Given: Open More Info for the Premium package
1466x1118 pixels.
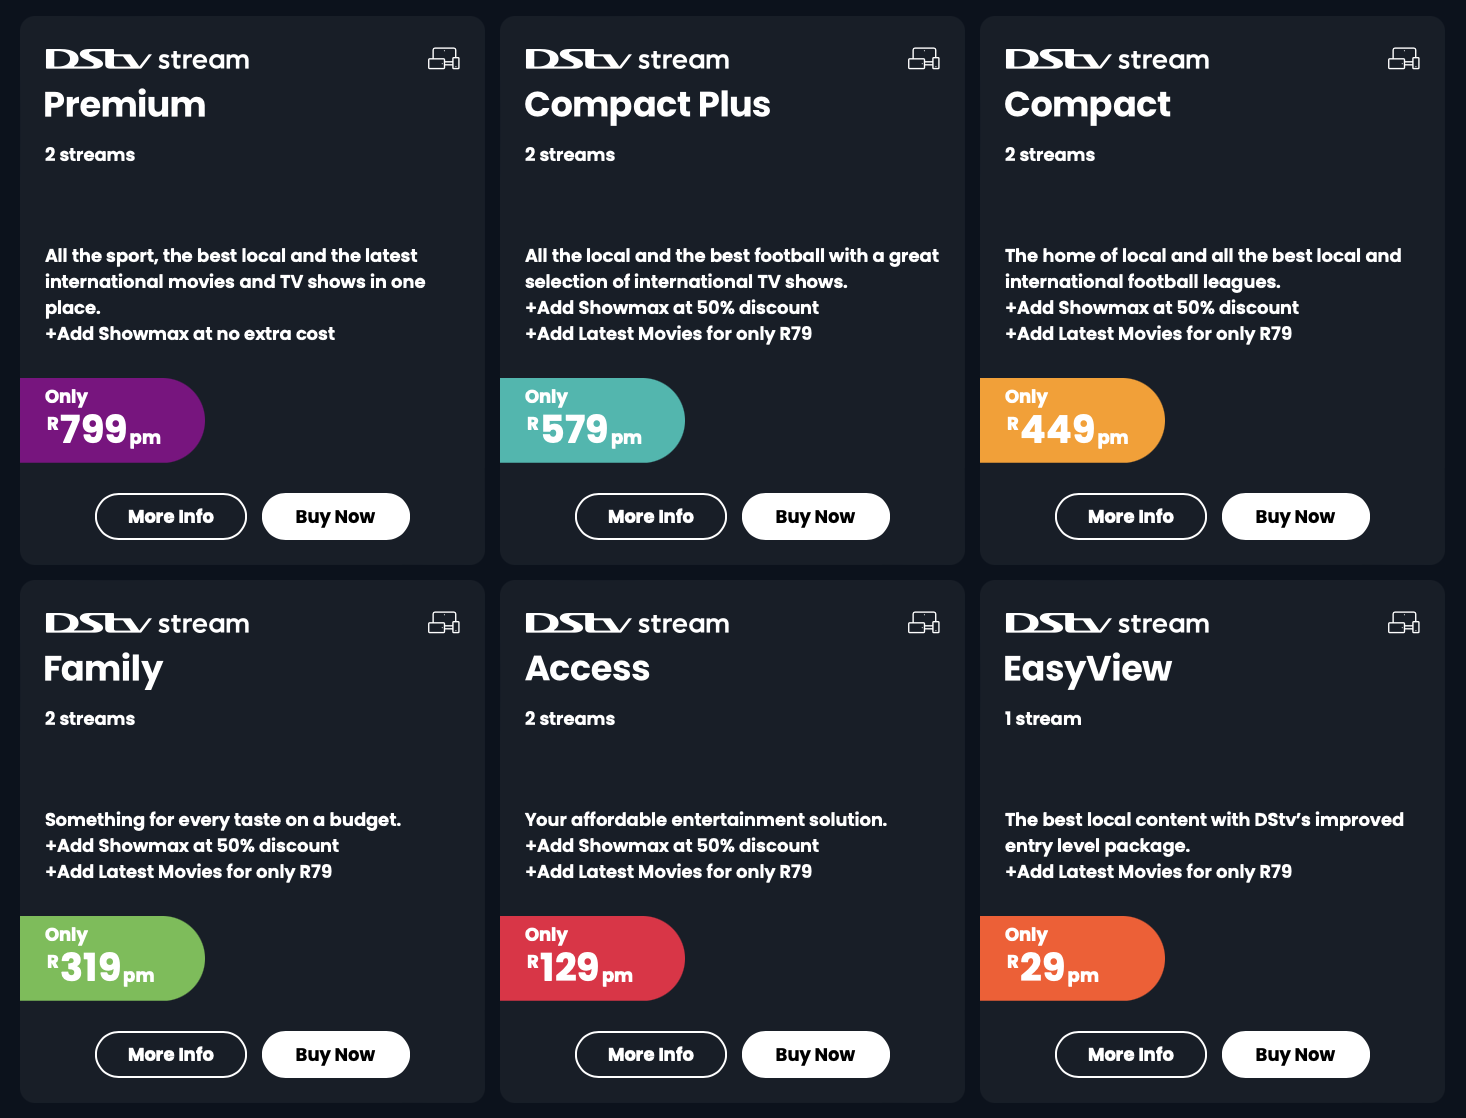Looking at the screenshot, I should click(x=171, y=517).
